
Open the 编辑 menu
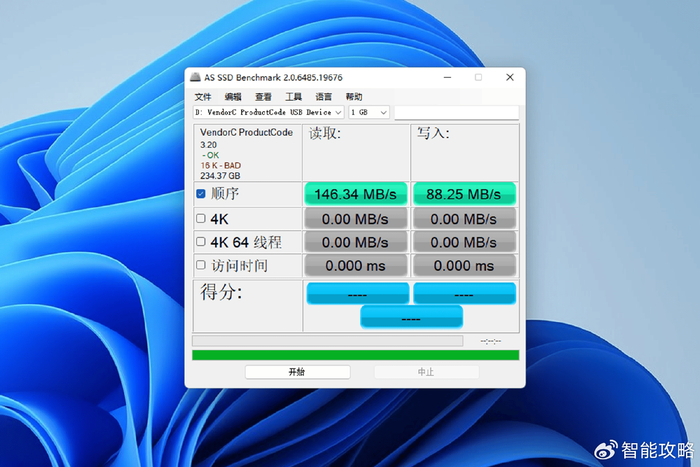pyautogui.click(x=233, y=97)
